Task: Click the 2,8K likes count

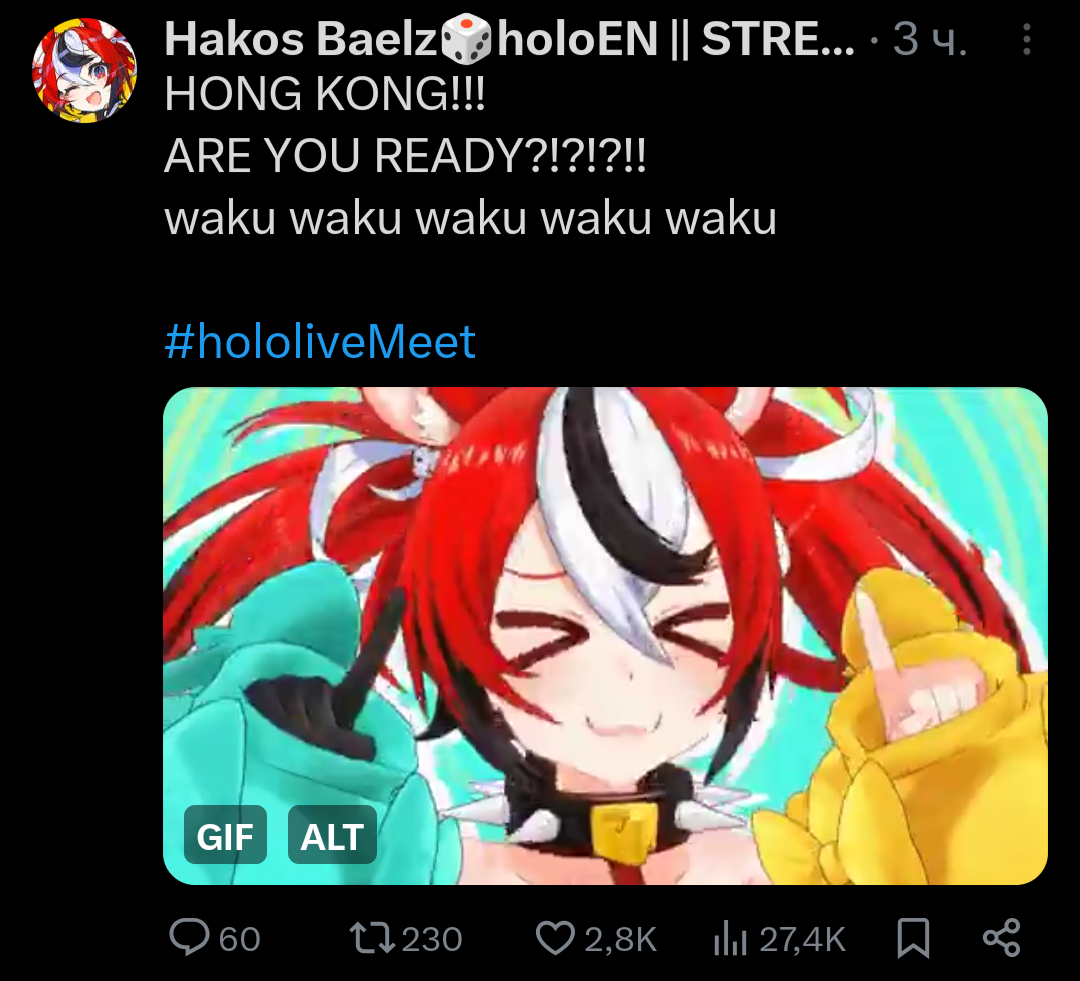Action: [x=621, y=939]
